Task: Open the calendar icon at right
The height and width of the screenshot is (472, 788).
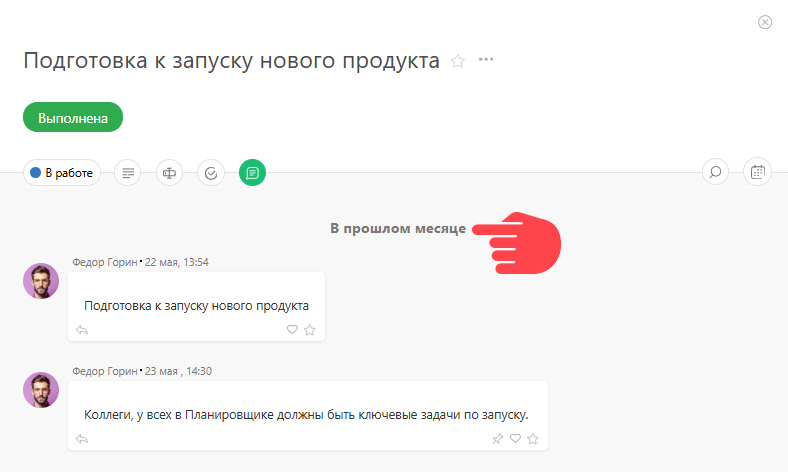Action: pos(757,172)
